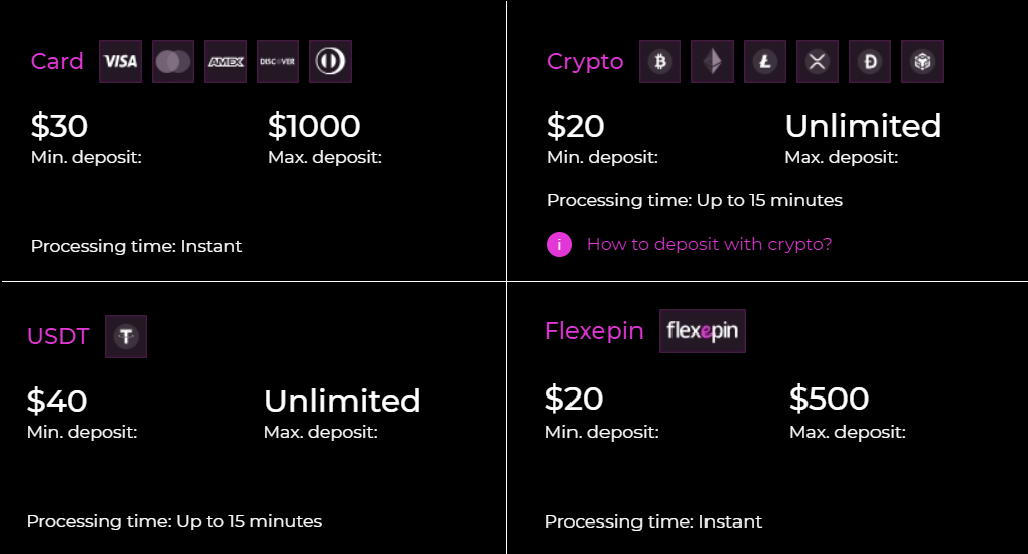Select the Card payment method heading
Screen dimensions: 1028x554
tap(57, 62)
